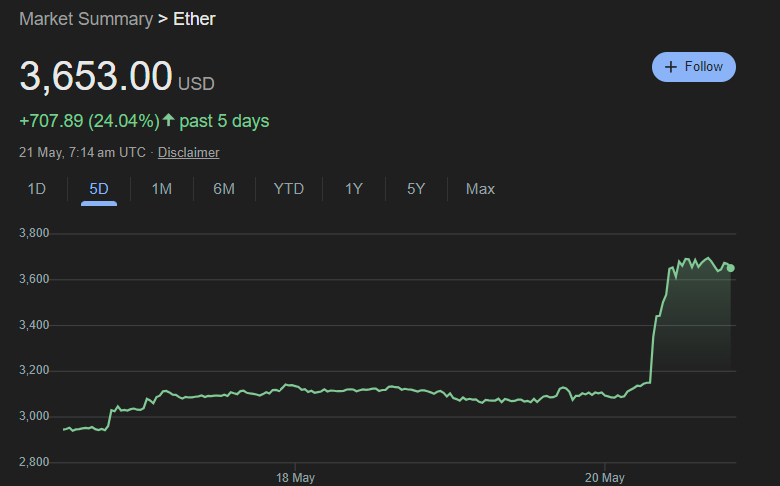Click the USD currency label

[x=196, y=84]
